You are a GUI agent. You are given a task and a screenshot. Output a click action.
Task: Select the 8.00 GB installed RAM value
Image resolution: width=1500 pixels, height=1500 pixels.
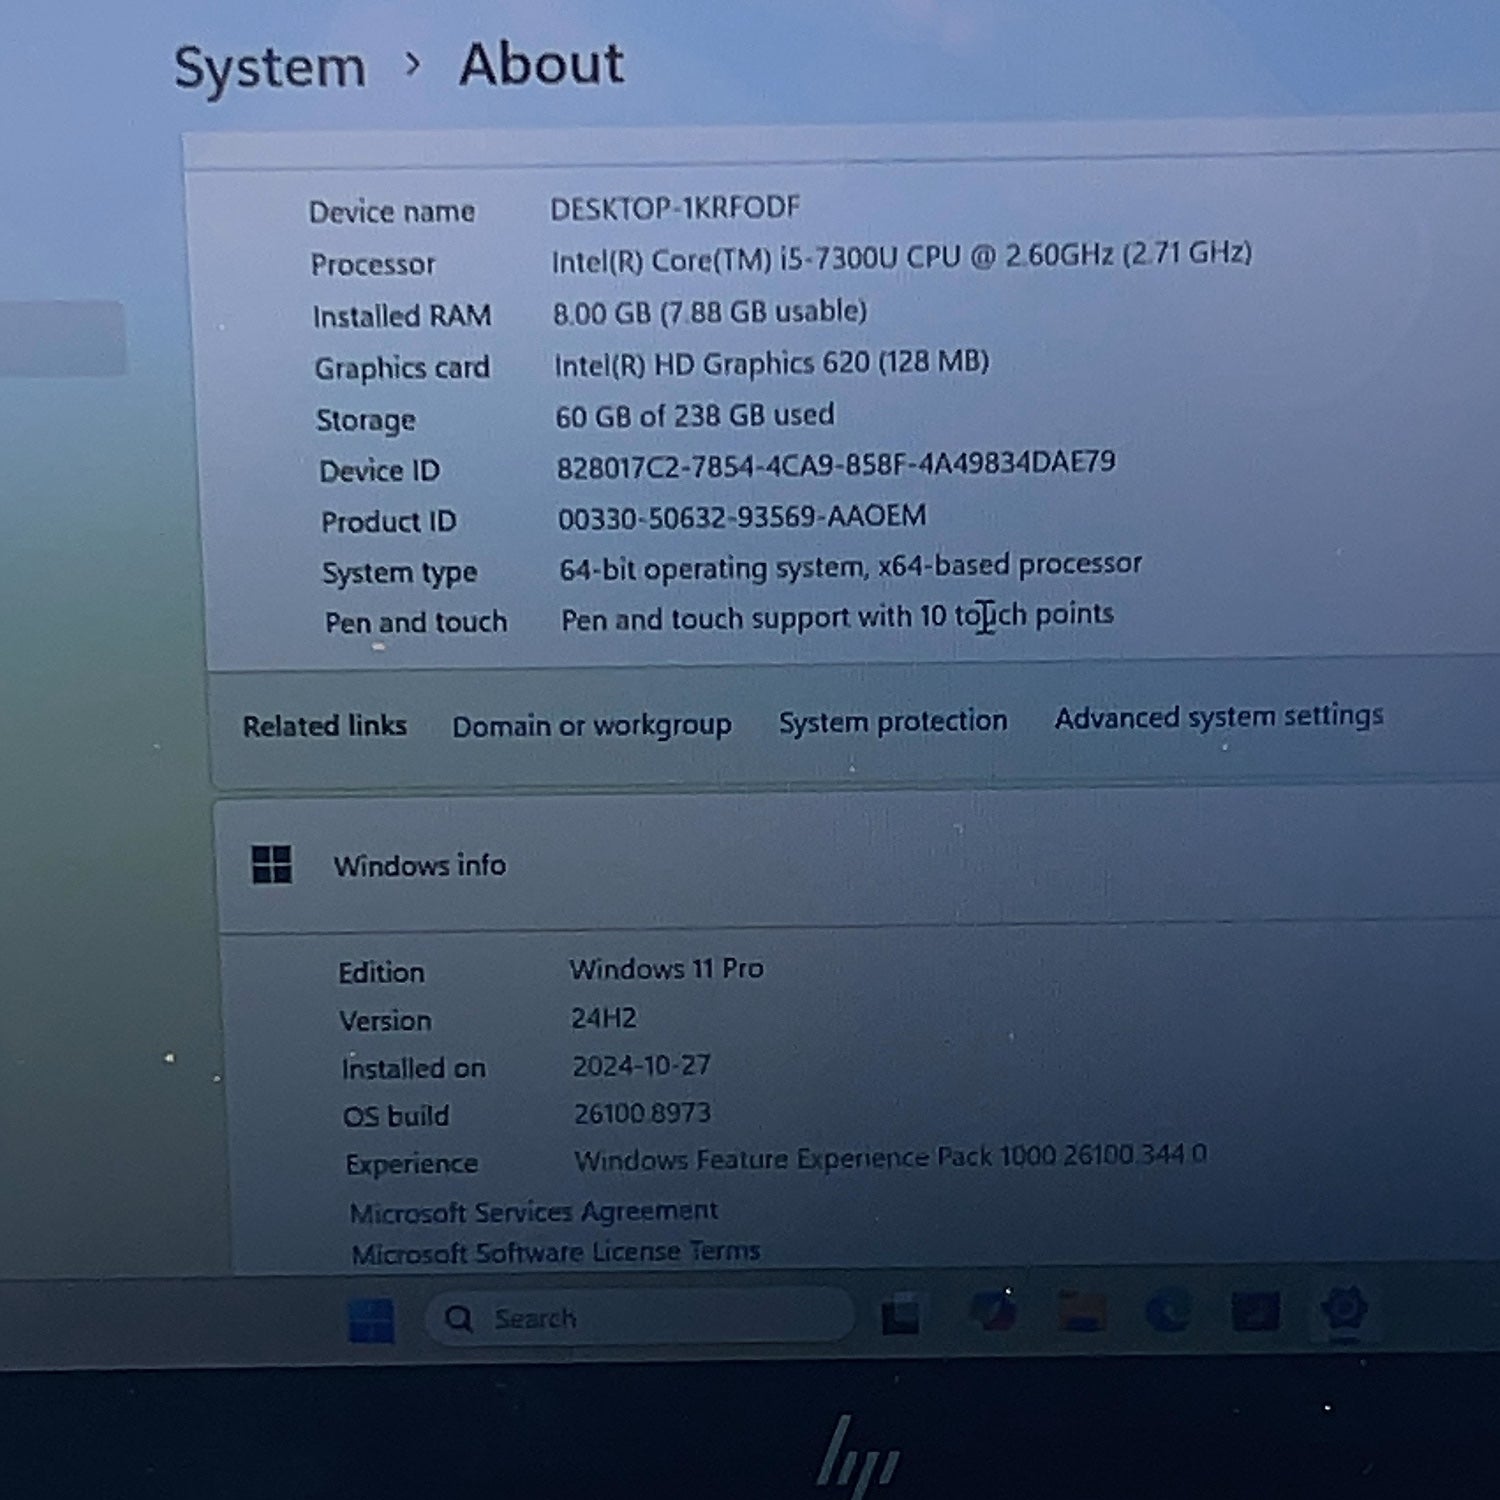710,312
